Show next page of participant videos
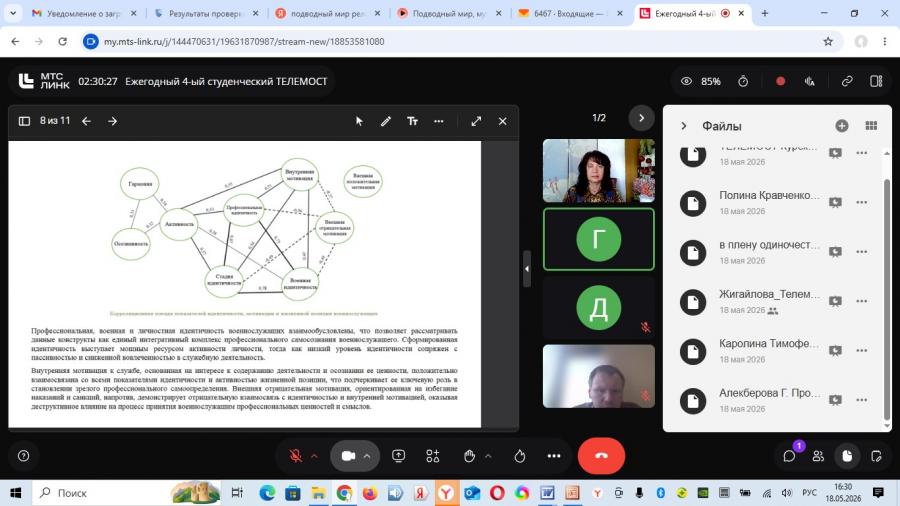Viewport: 900px width, 506px height. [x=641, y=118]
